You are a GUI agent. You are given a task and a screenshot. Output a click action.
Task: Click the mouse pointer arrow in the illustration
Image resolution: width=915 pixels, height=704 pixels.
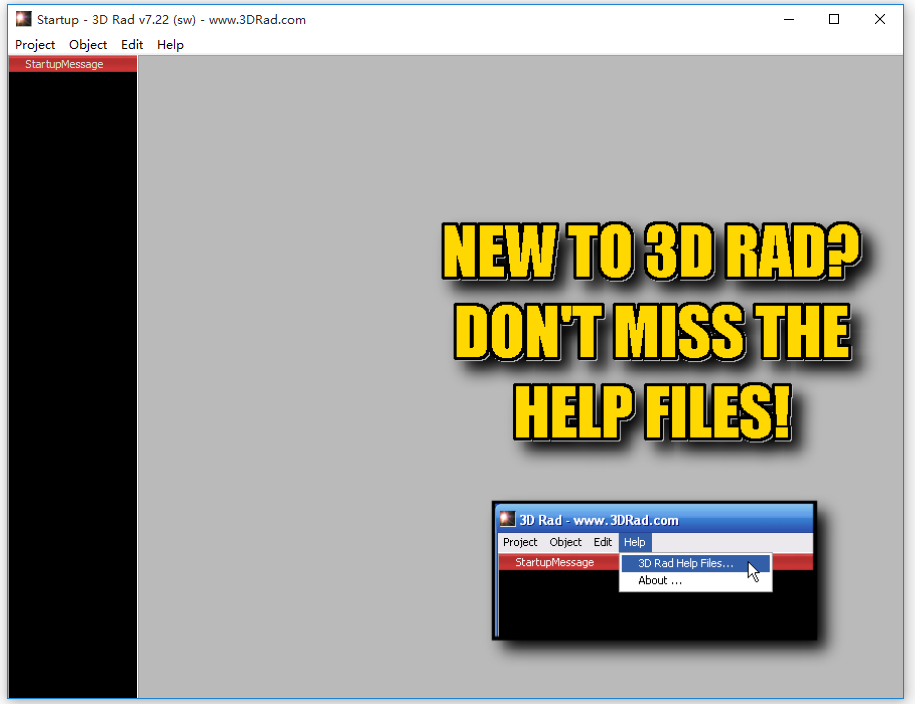tap(753, 571)
